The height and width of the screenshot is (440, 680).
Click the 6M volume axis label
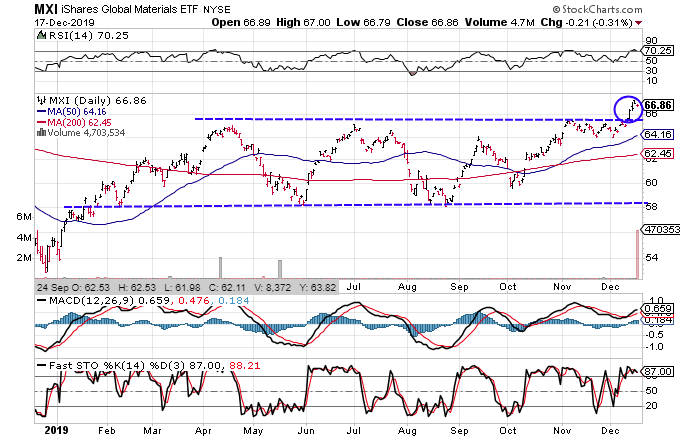[24, 216]
